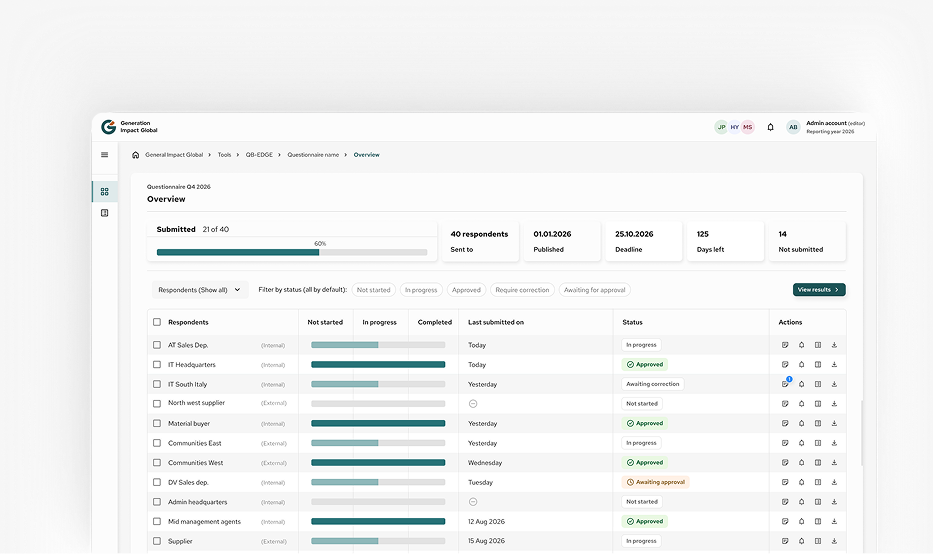Open IT South Italy note with badge
The width and height of the screenshot is (933, 554).
coord(785,384)
